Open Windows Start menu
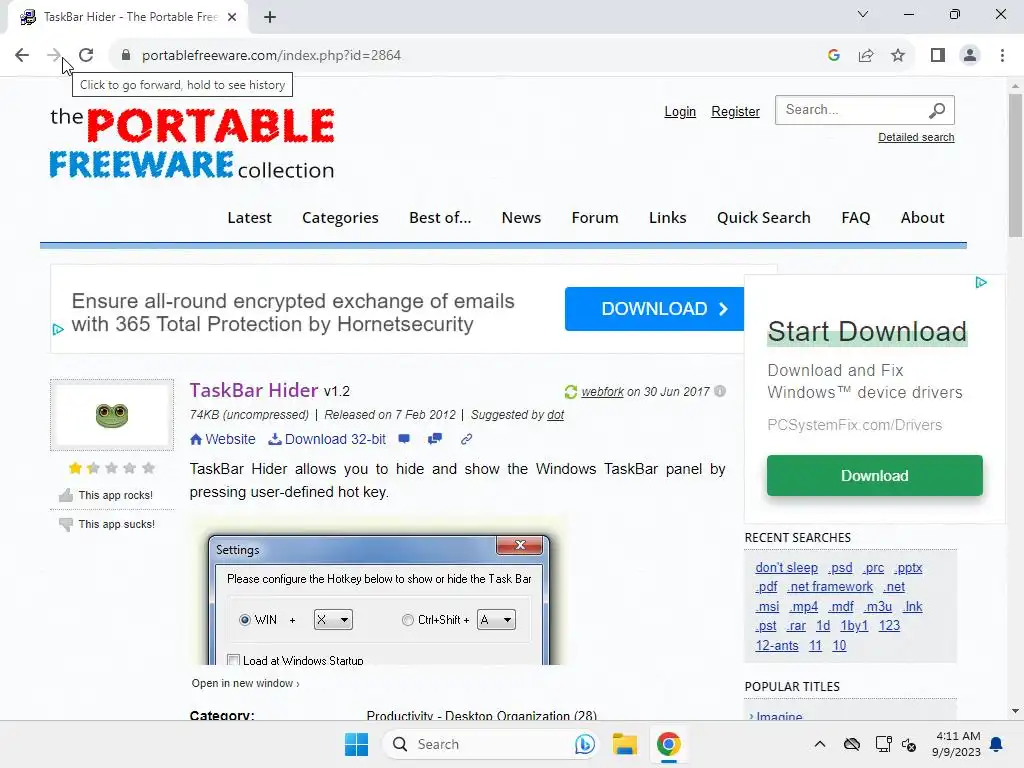 click(357, 744)
